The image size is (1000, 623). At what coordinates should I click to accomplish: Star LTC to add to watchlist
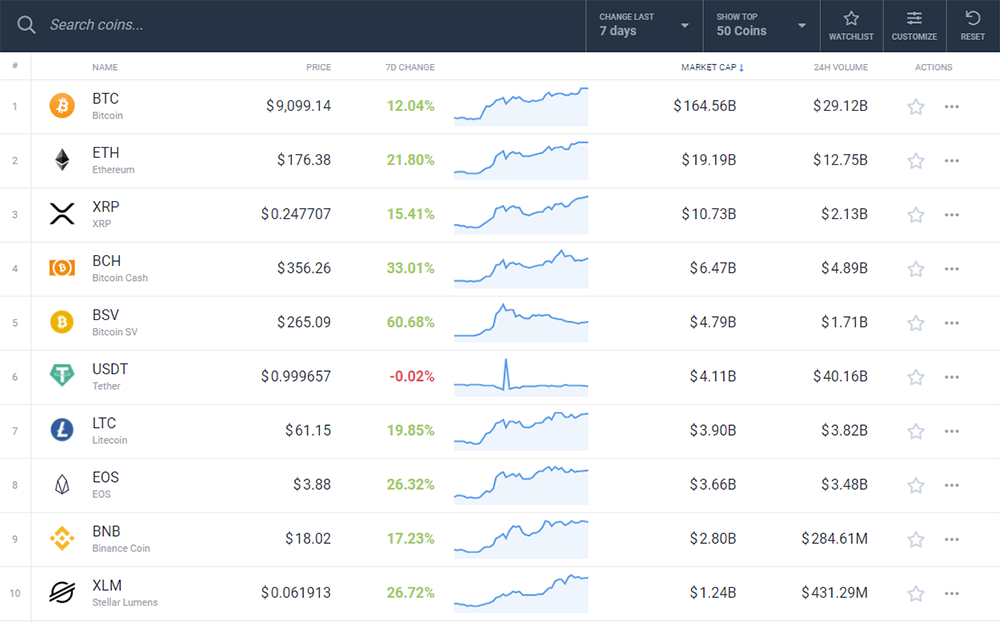pos(916,432)
